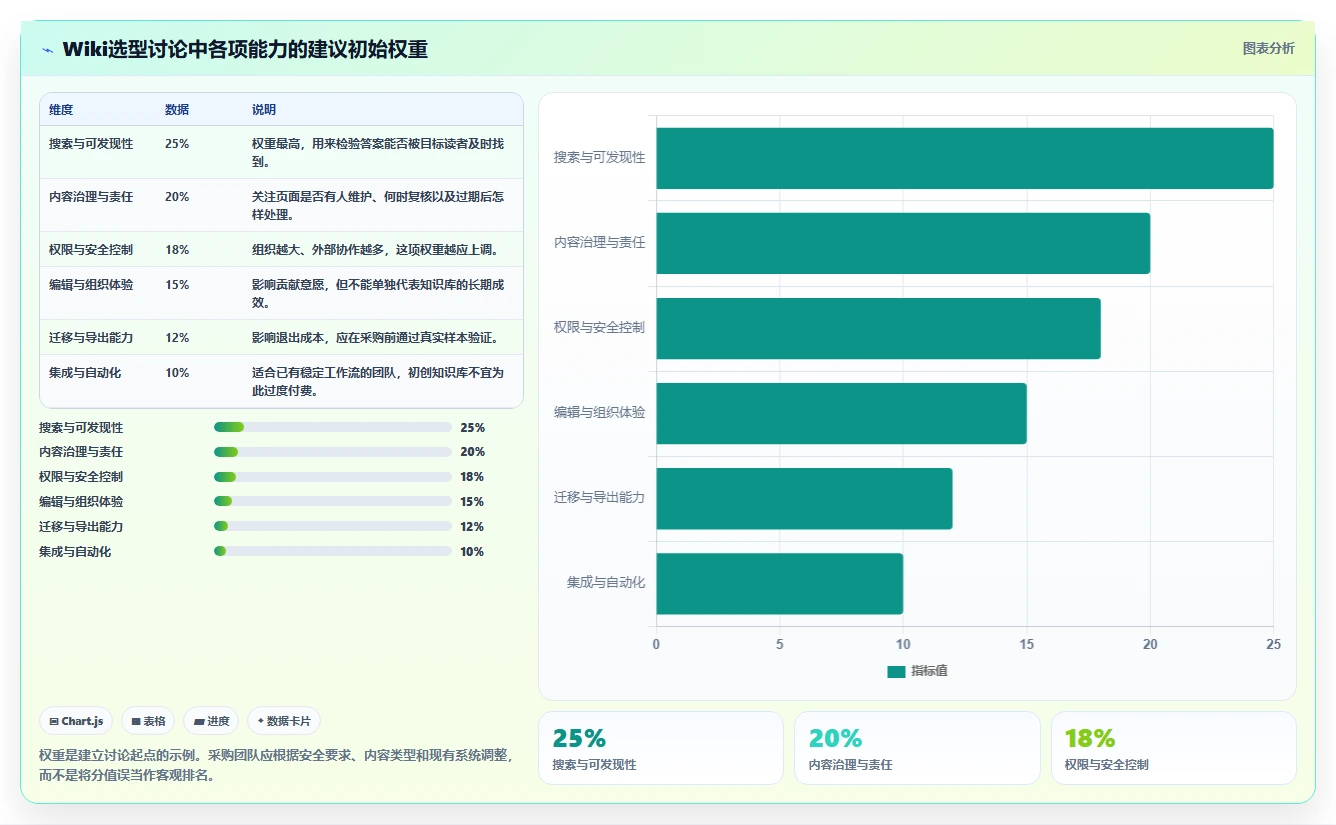
Task: Click the description starting 适合已有稳定工作流的团队
Action: coord(378,382)
